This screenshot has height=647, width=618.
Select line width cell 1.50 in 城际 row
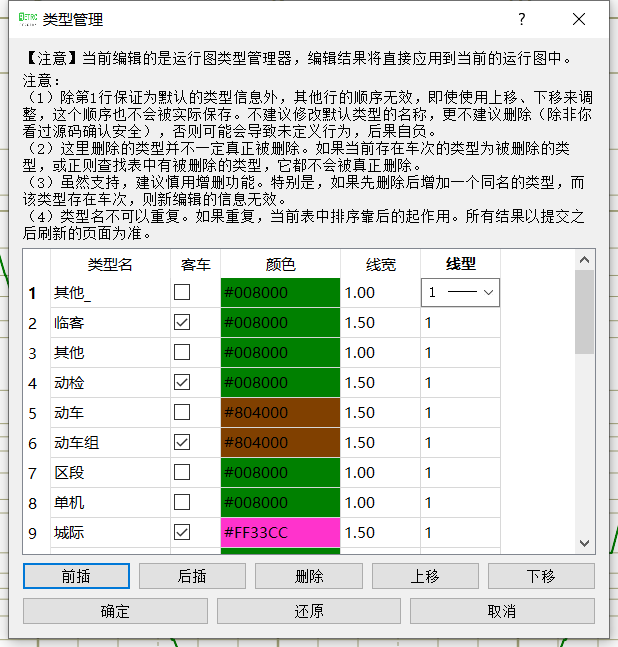pyautogui.click(x=380, y=532)
